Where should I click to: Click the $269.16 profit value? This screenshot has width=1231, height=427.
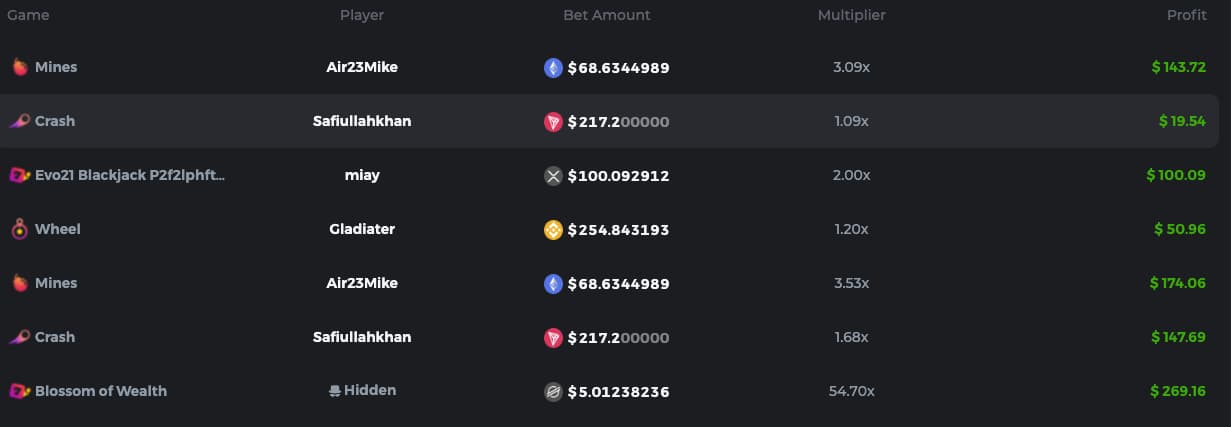(1178, 391)
